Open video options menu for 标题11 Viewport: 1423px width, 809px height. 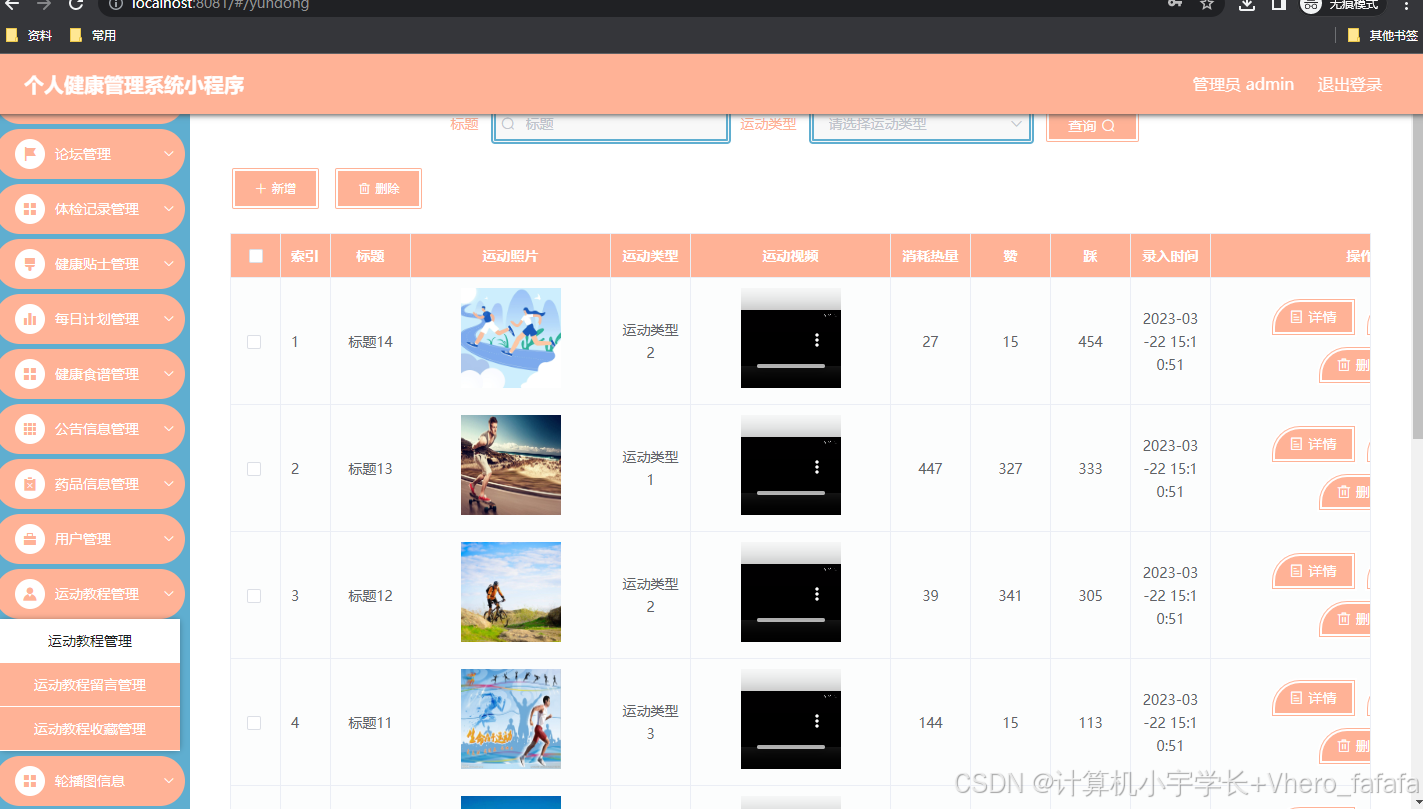click(817, 721)
